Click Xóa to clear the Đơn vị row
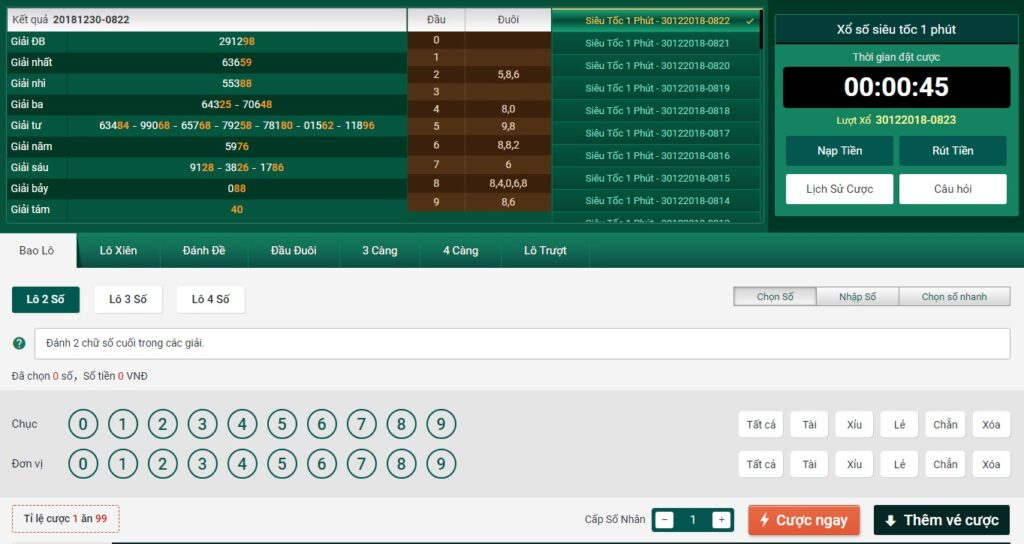 point(990,464)
